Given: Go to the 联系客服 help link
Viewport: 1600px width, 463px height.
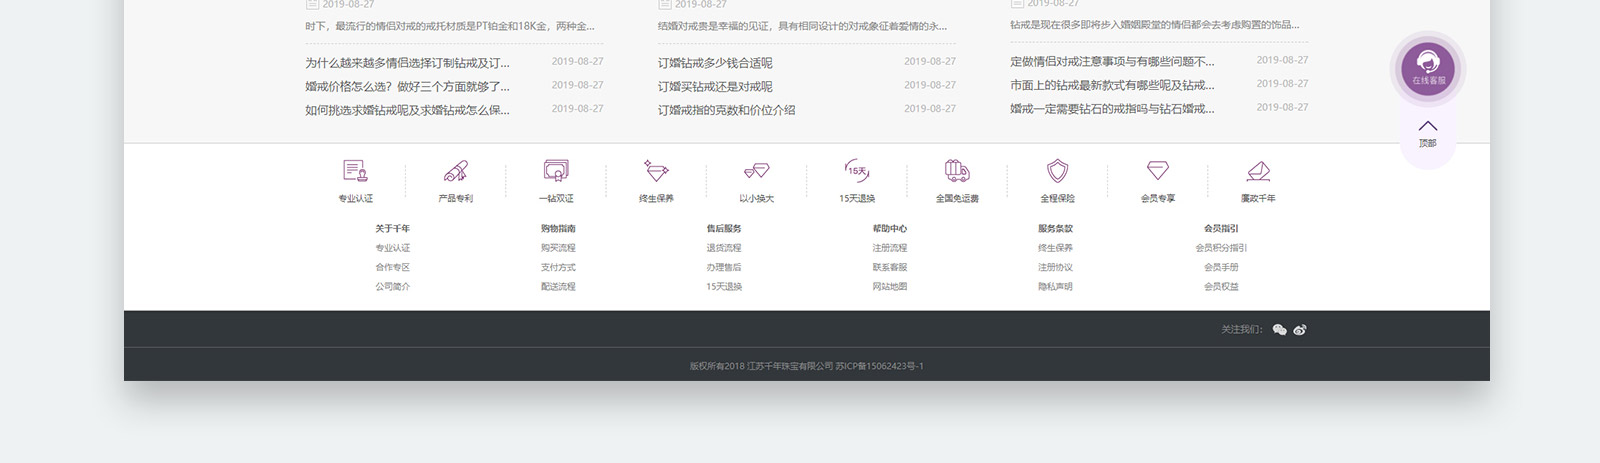Looking at the screenshot, I should (x=889, y=267).
